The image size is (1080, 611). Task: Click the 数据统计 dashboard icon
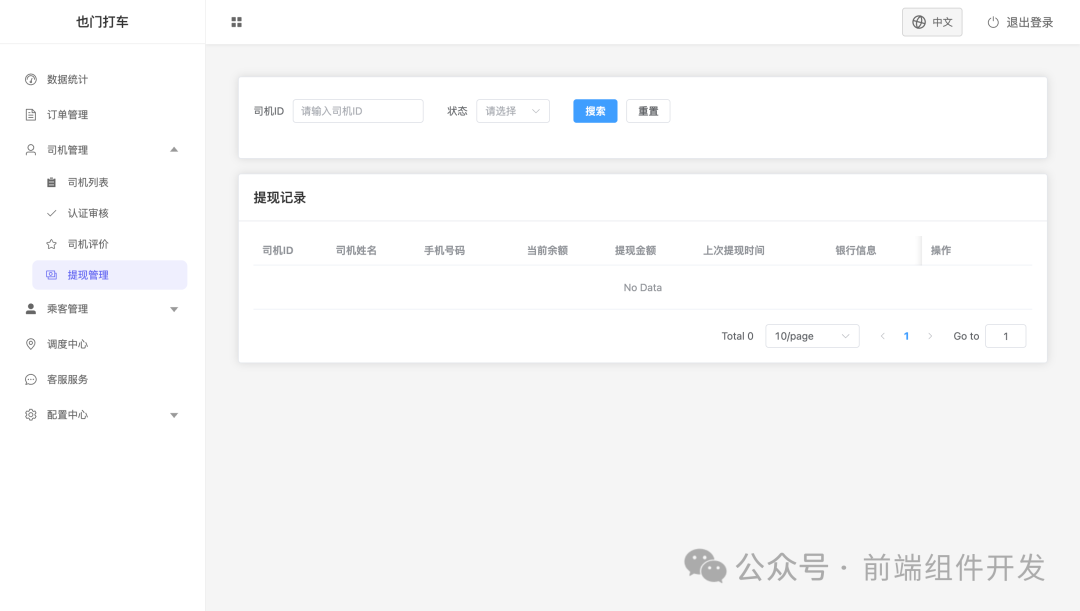31,79
